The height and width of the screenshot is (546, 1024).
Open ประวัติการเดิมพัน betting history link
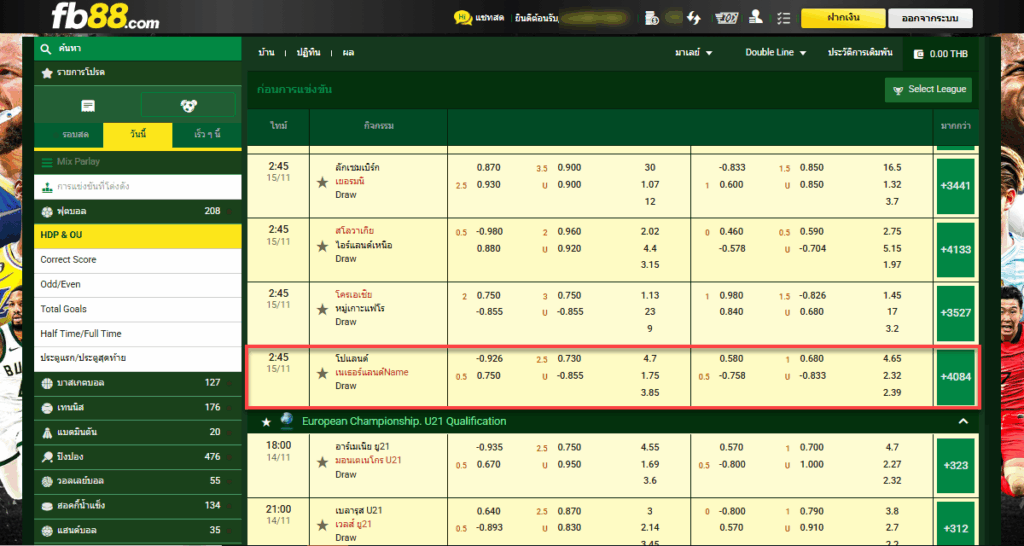860,53
